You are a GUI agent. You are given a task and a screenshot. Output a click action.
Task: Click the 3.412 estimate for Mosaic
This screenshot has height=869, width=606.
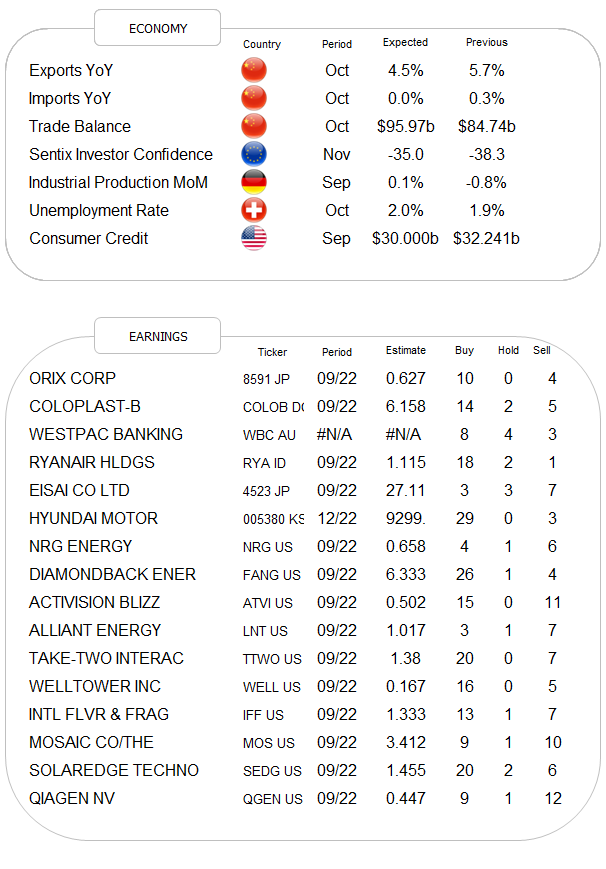406,742
